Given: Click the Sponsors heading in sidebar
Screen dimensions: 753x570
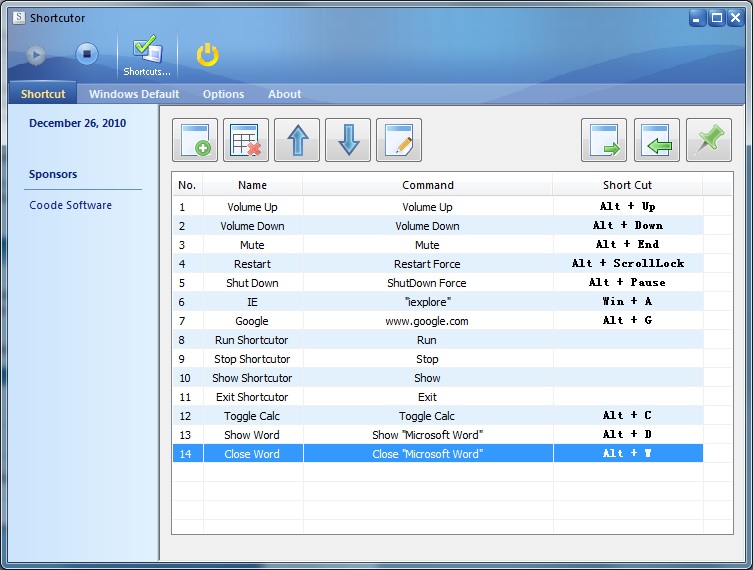Looking at the screenshot, I should tap(53, 174).
